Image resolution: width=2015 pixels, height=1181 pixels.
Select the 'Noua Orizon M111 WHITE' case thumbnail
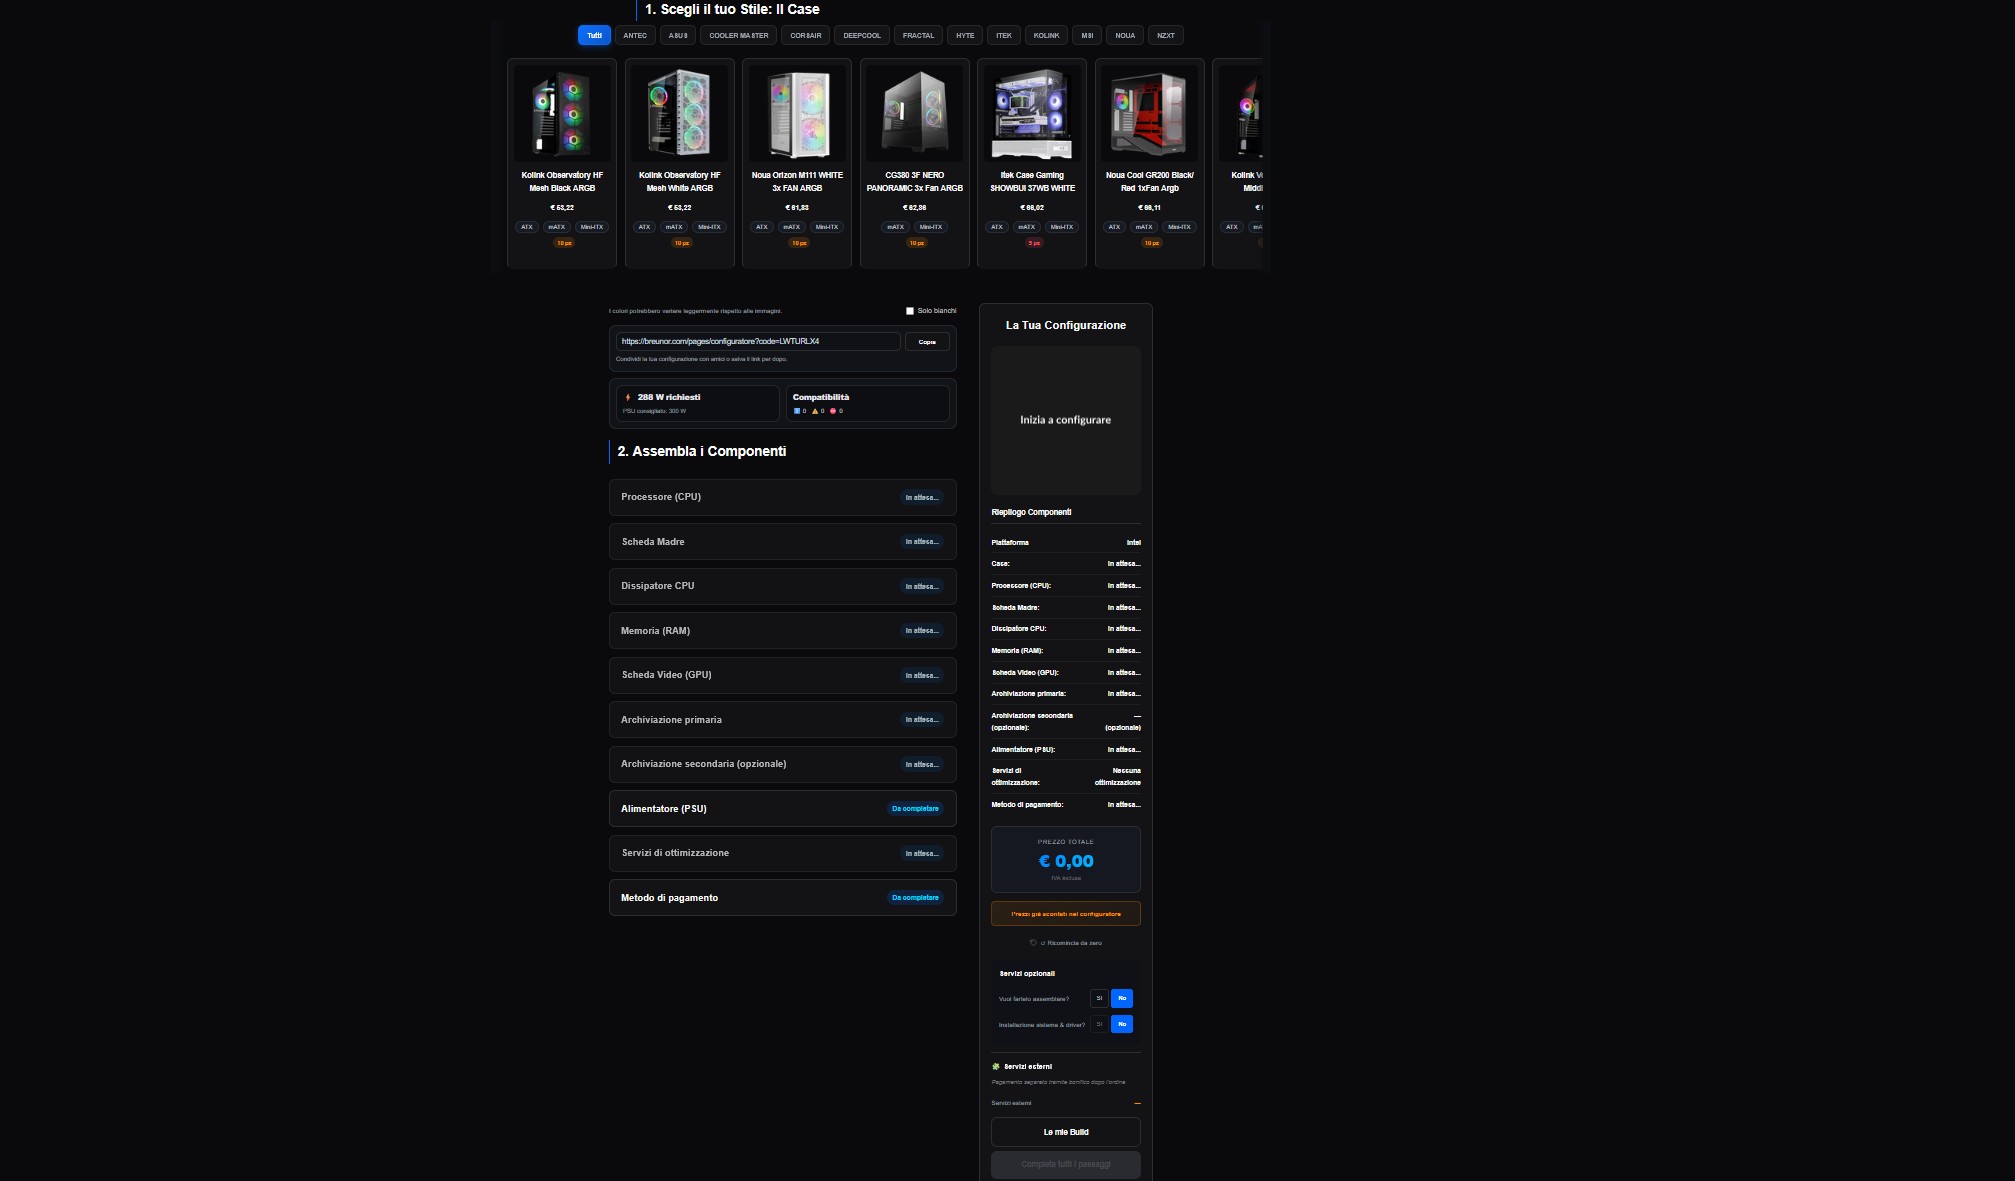796,113
